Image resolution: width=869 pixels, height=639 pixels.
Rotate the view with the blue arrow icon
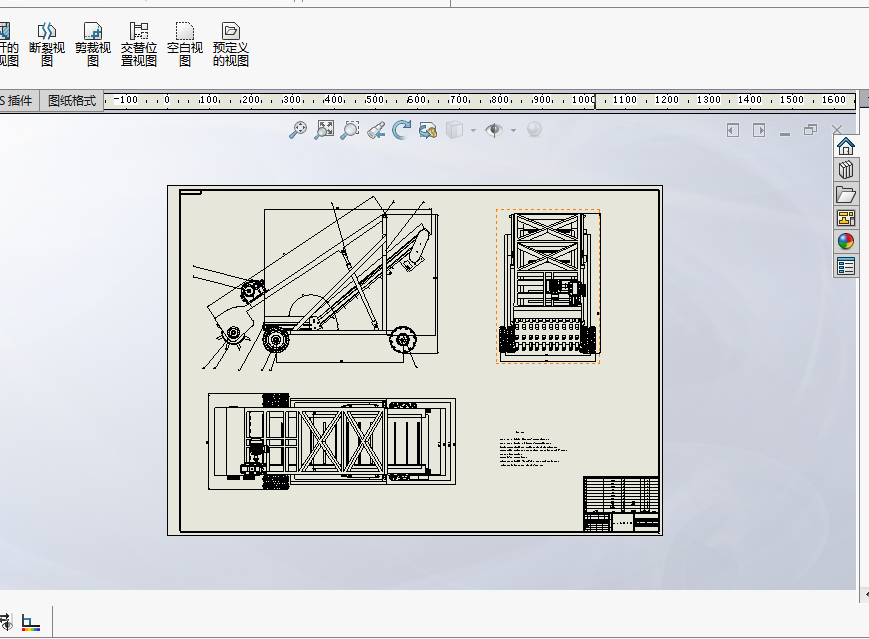tap(402, 130)
